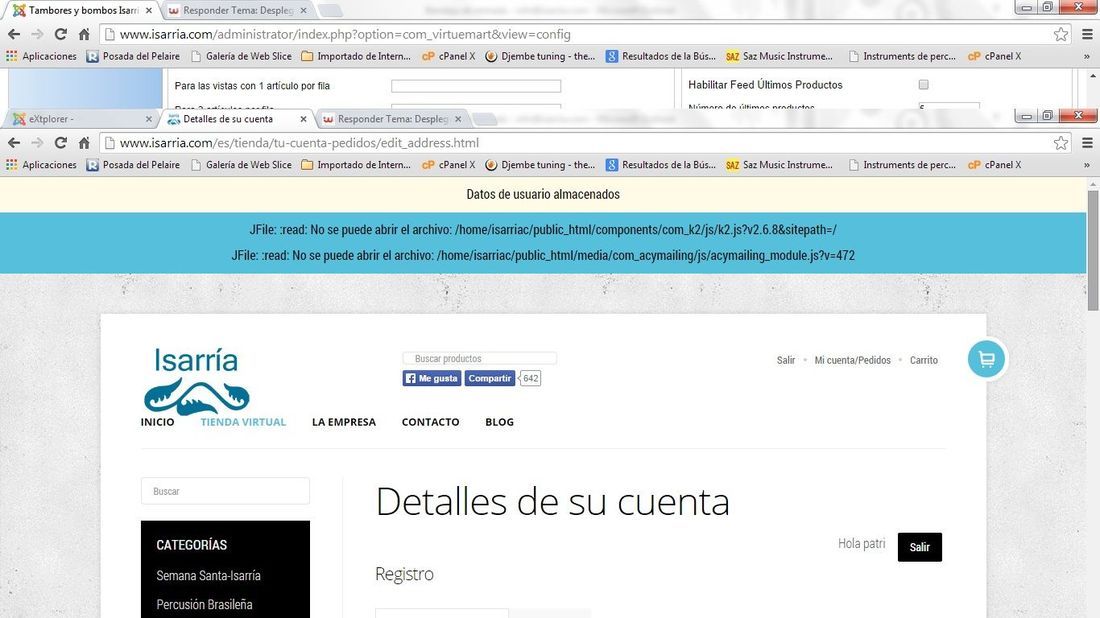Image resolution: width=1100 pixels, height=618 pixels.
Task: Open last cPanel X bookmark in front window
Action: [x=995, y=165]
